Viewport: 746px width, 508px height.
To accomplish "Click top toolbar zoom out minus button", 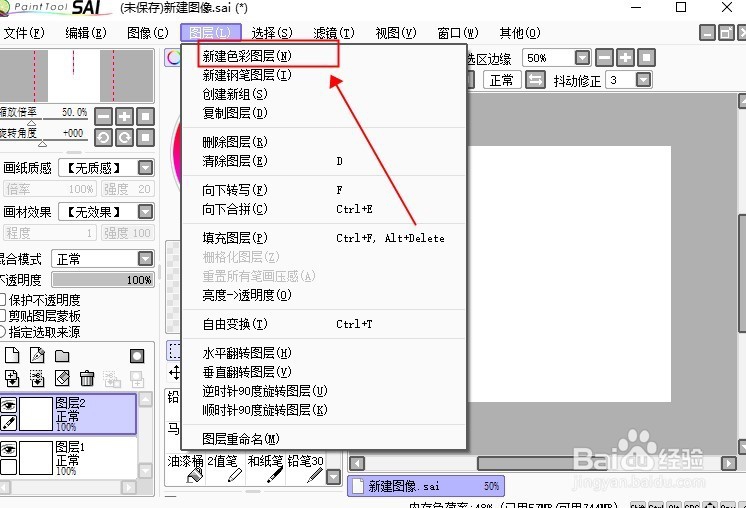I will click(604, 58).
